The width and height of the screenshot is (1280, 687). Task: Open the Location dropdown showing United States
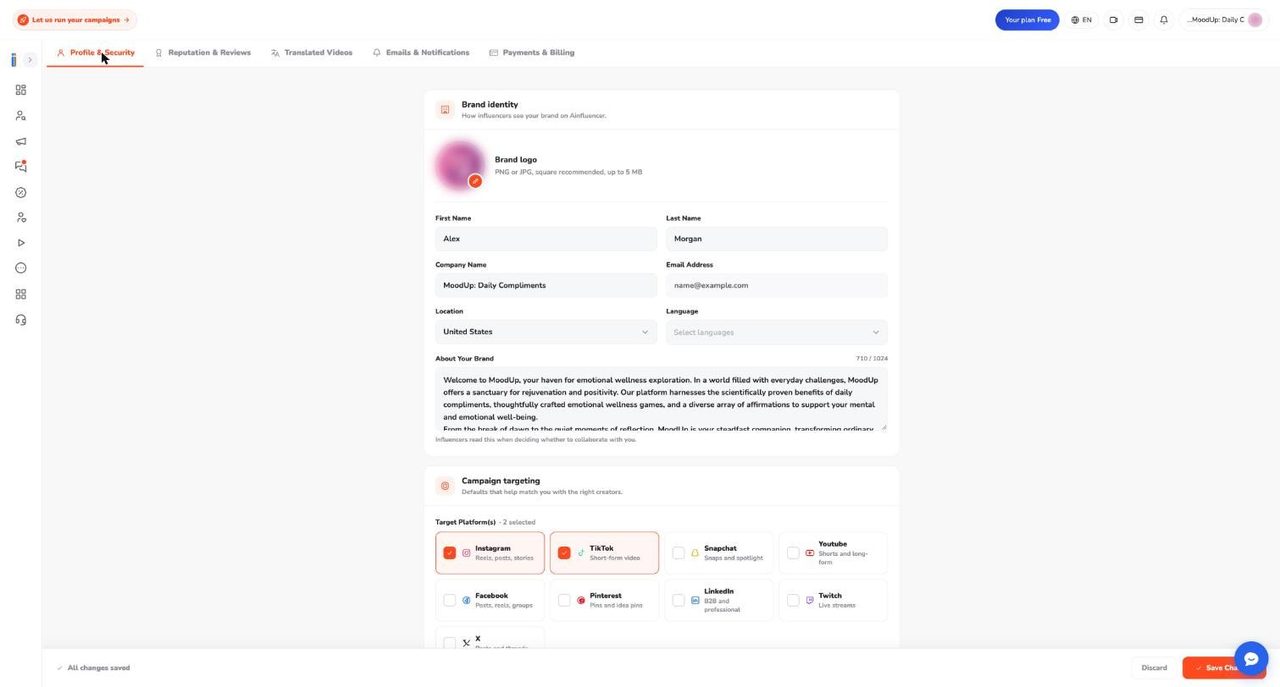tap(546, 332)
